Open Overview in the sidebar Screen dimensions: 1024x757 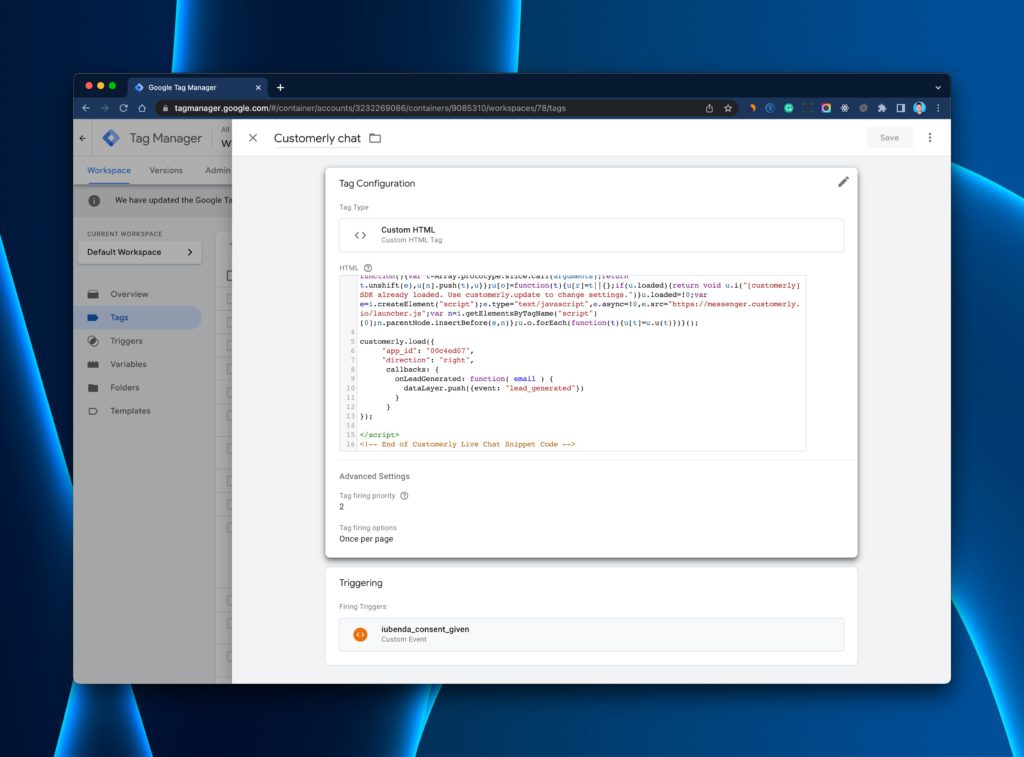pyautogui.click(x=129, y=294)
